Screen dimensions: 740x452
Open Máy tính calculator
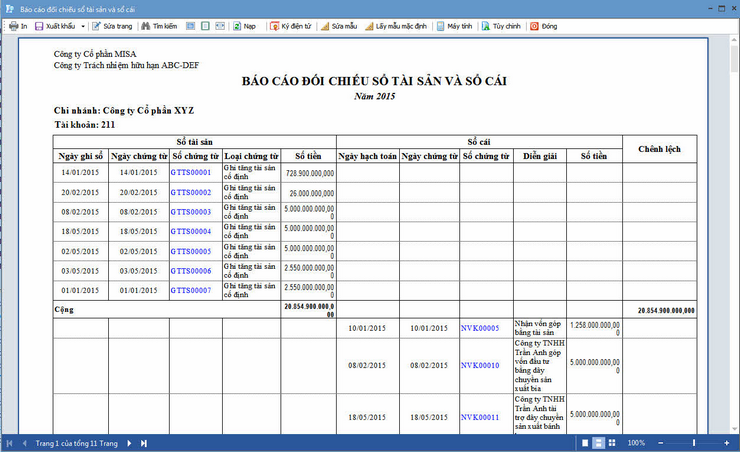454,26
